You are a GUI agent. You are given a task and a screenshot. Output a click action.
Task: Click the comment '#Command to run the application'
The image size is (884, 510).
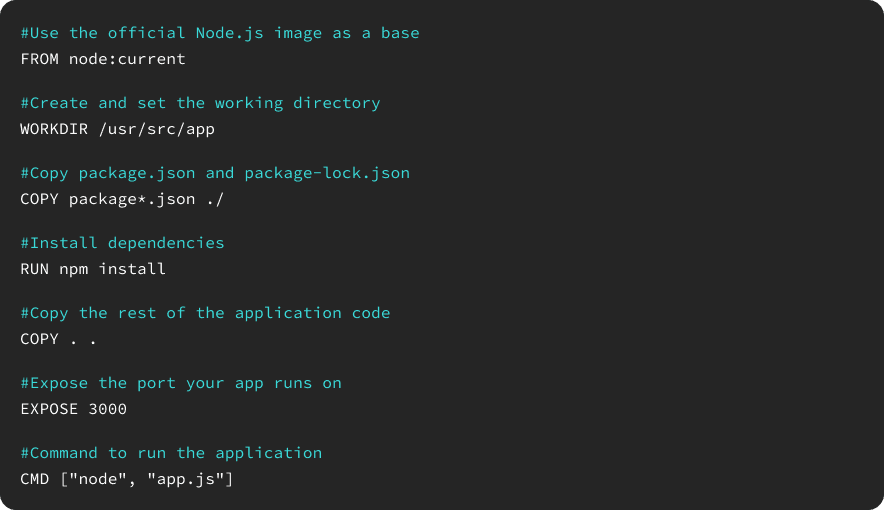tap(171, 453)
